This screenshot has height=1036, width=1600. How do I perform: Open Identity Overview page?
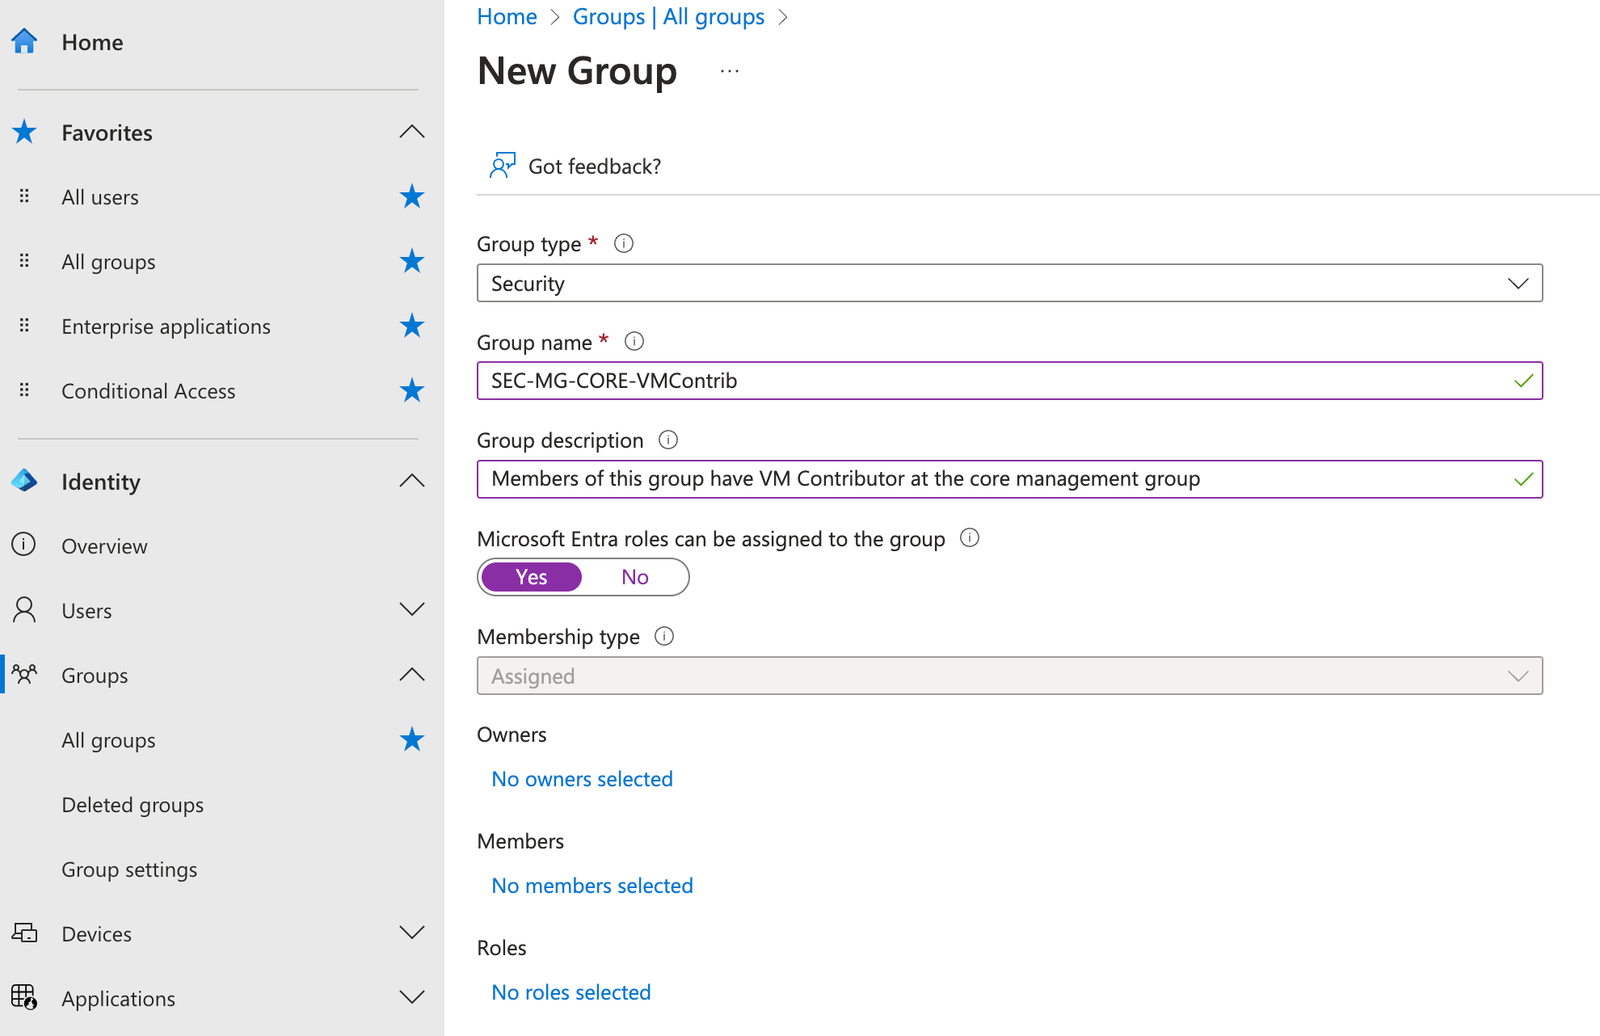(104, 546)
